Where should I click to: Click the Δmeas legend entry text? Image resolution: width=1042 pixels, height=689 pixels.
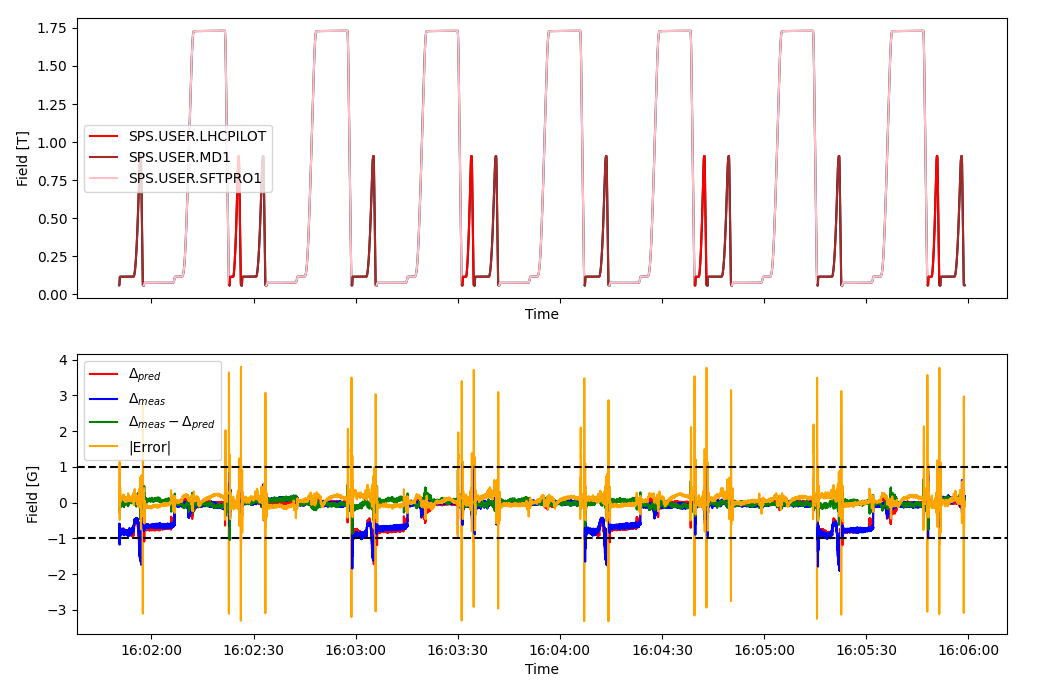coord(146,399)
